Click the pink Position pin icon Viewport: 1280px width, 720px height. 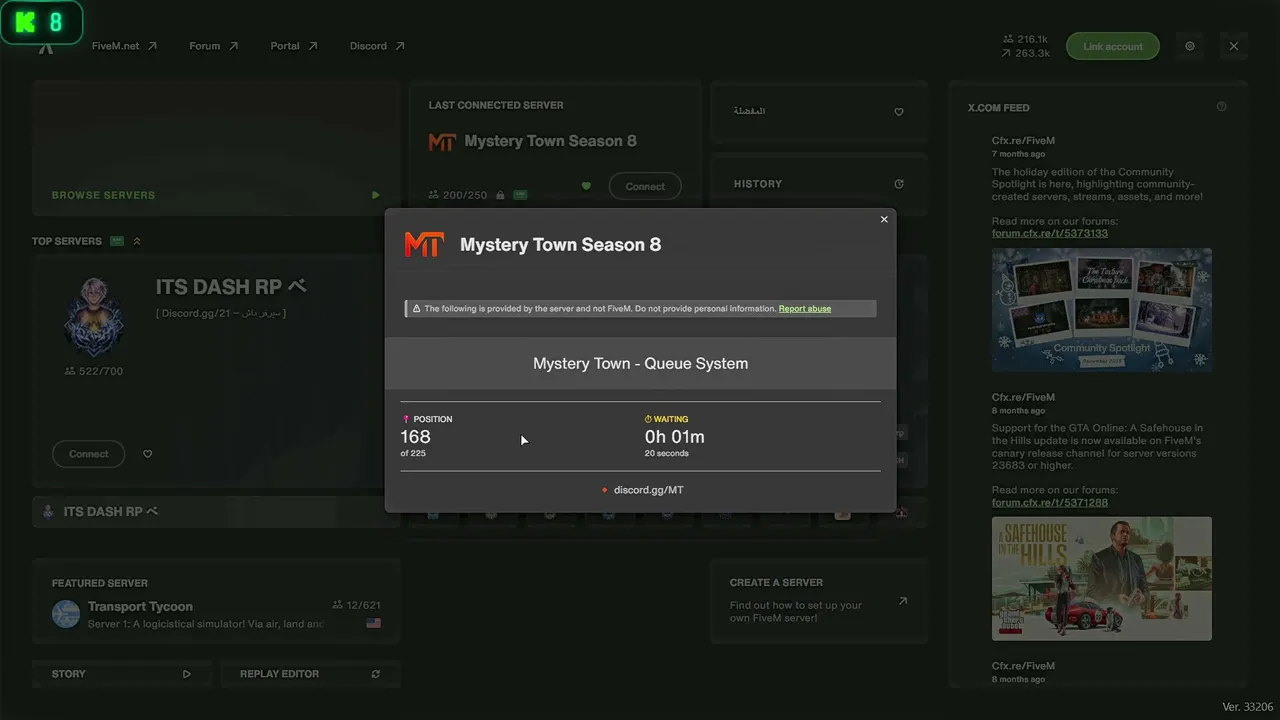click(406, 419)
